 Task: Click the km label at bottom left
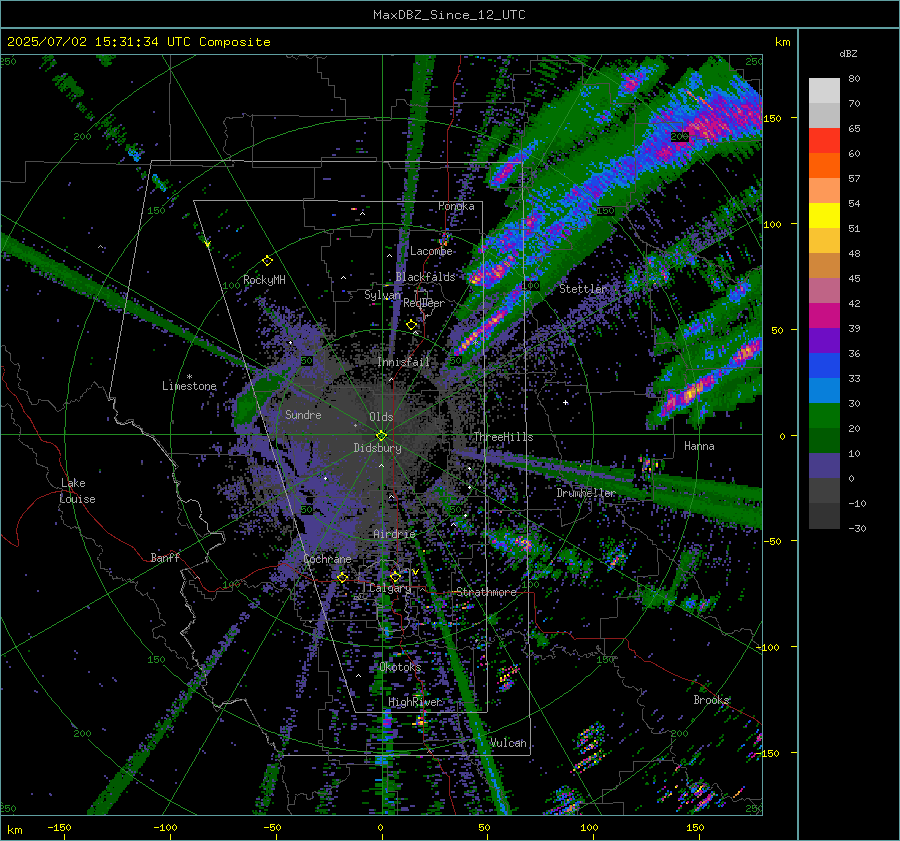pos(14,830)
